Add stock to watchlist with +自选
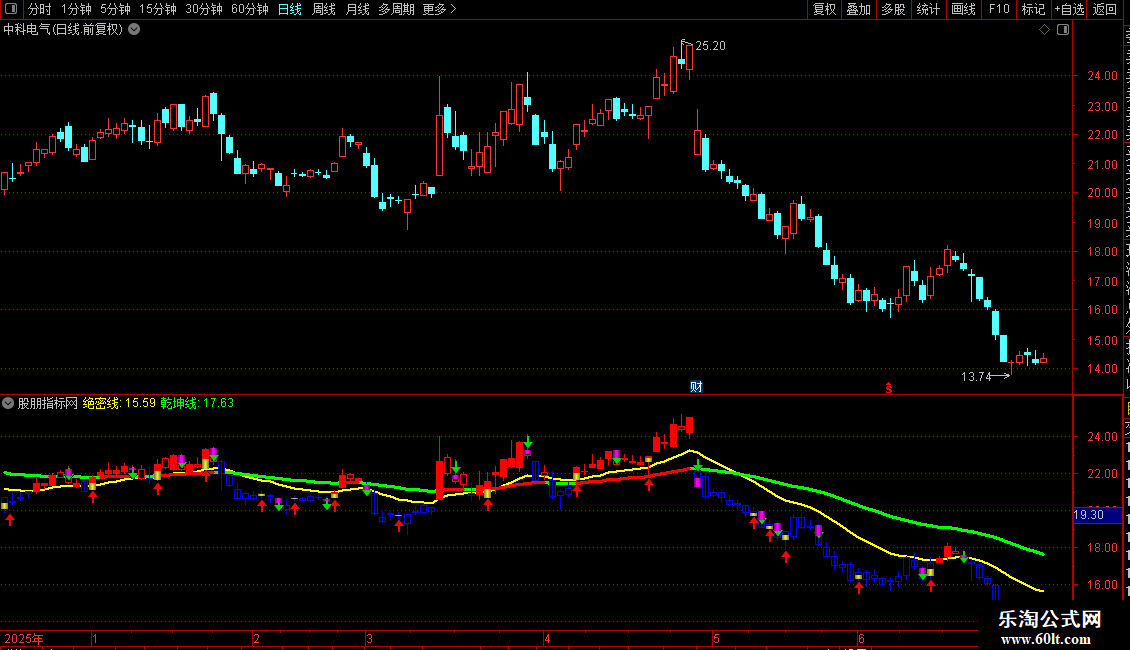Screen dimensions: 1130x650 [x=1069, y=9]
